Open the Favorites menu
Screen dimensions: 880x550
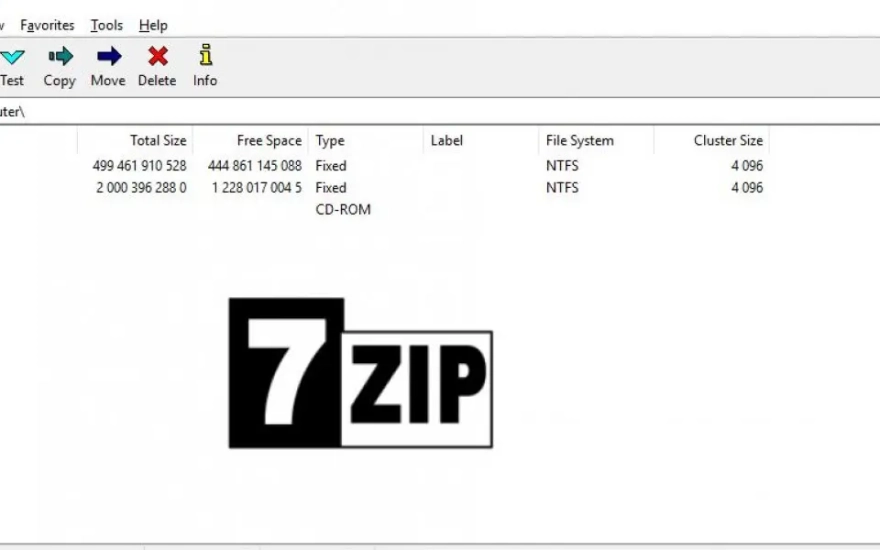point(47,25)
